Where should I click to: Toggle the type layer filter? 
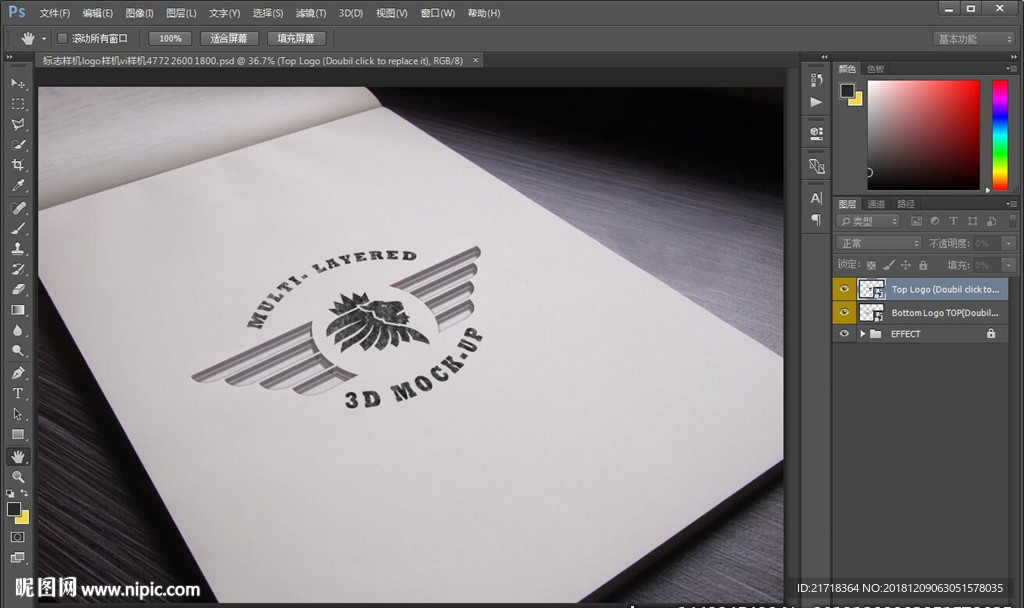pos(953,221)
